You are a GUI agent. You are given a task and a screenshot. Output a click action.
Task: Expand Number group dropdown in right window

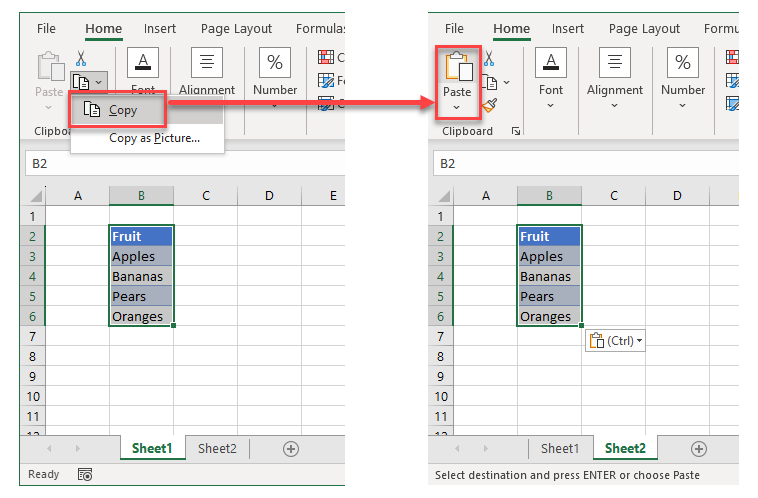point(683,105)
